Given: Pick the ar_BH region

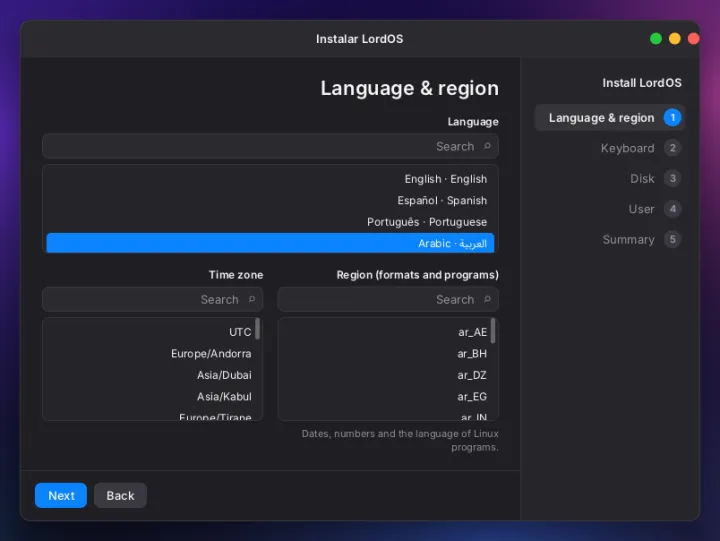Looking at the screenshot, I should point(385,354).
